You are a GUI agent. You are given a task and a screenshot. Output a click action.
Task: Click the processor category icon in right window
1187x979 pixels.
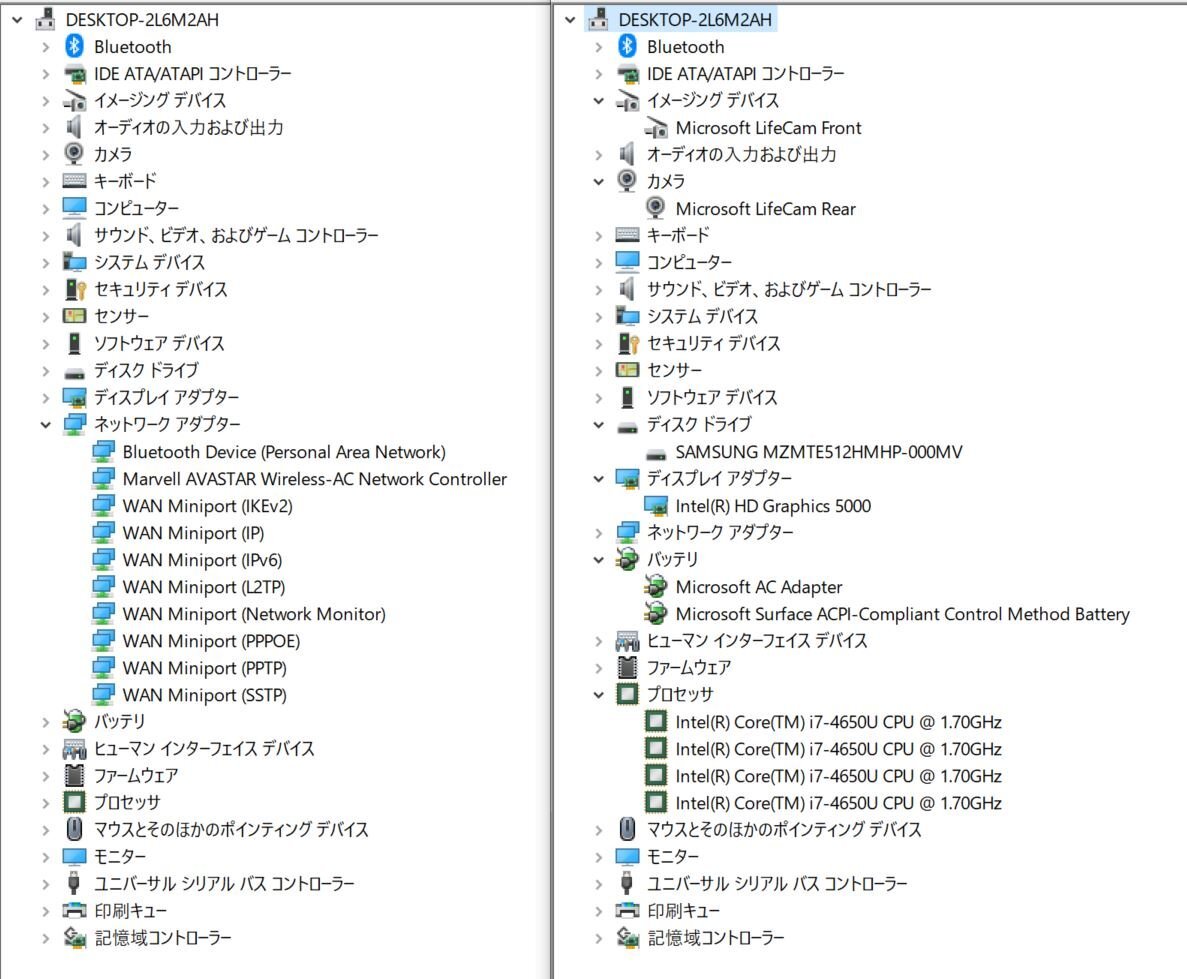[x=627, y=694]
